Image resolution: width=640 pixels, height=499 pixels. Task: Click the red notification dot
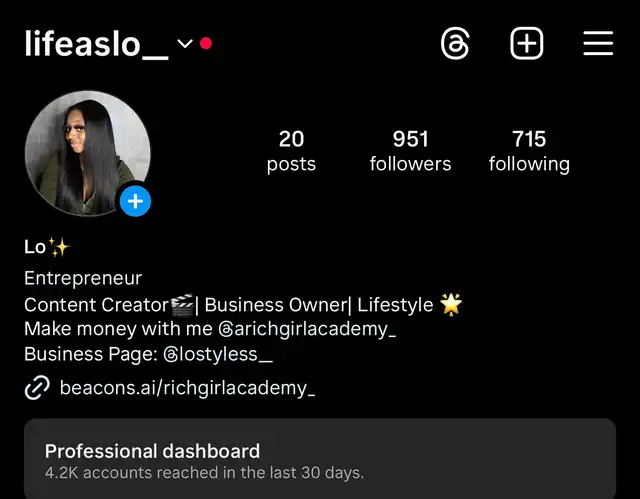point(206,43)
